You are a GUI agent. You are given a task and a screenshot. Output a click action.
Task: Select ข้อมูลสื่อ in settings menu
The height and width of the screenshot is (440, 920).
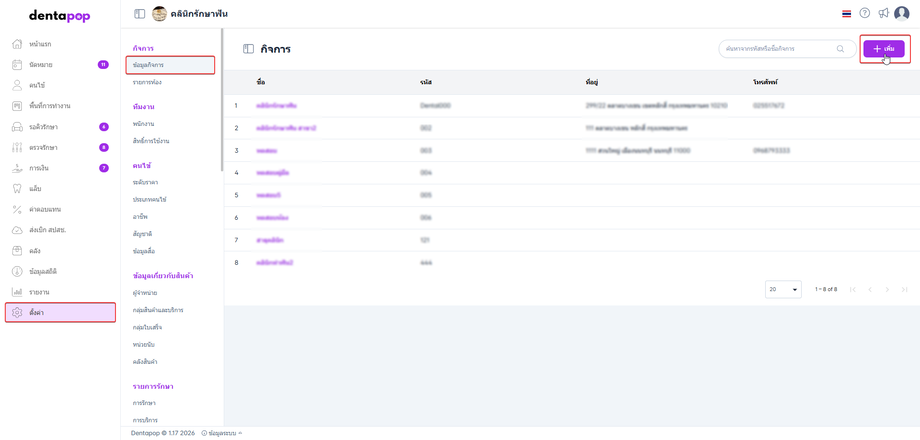point(144,251)
